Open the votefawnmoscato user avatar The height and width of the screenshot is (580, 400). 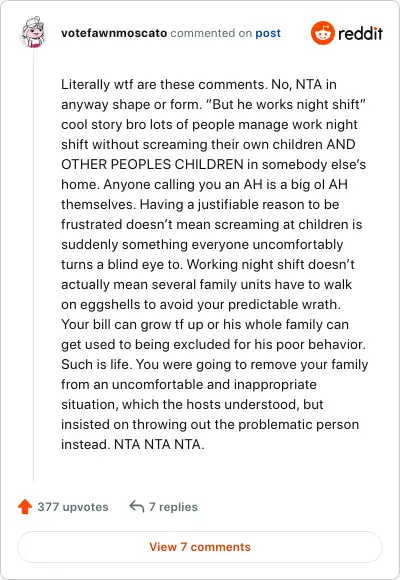(x=33, y=33)
